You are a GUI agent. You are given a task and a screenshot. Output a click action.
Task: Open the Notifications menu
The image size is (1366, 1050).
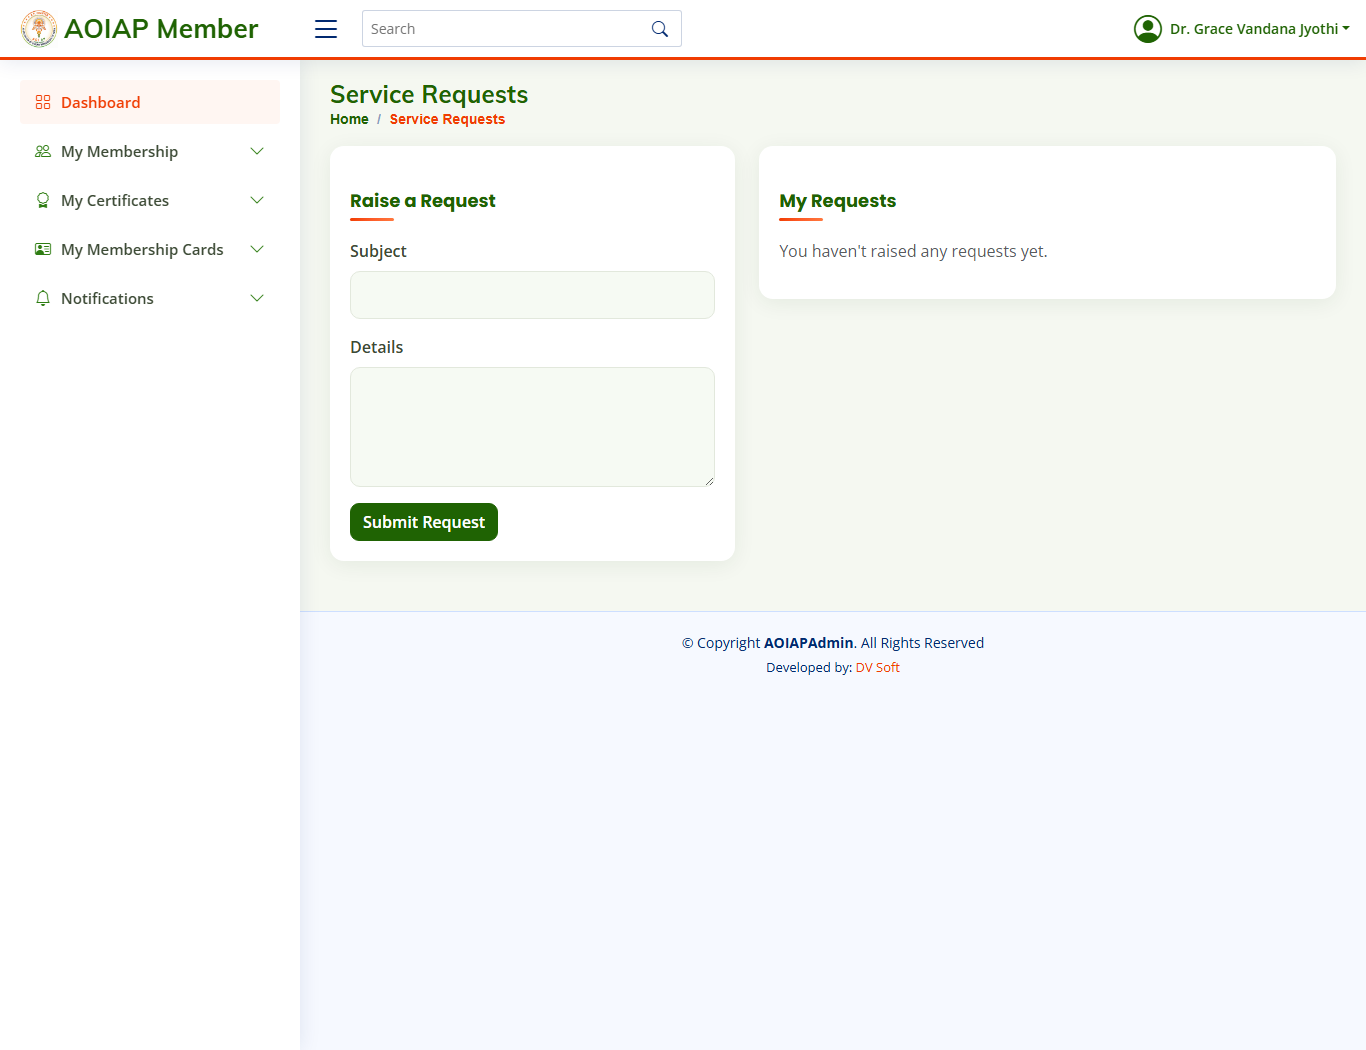[150, 298]
